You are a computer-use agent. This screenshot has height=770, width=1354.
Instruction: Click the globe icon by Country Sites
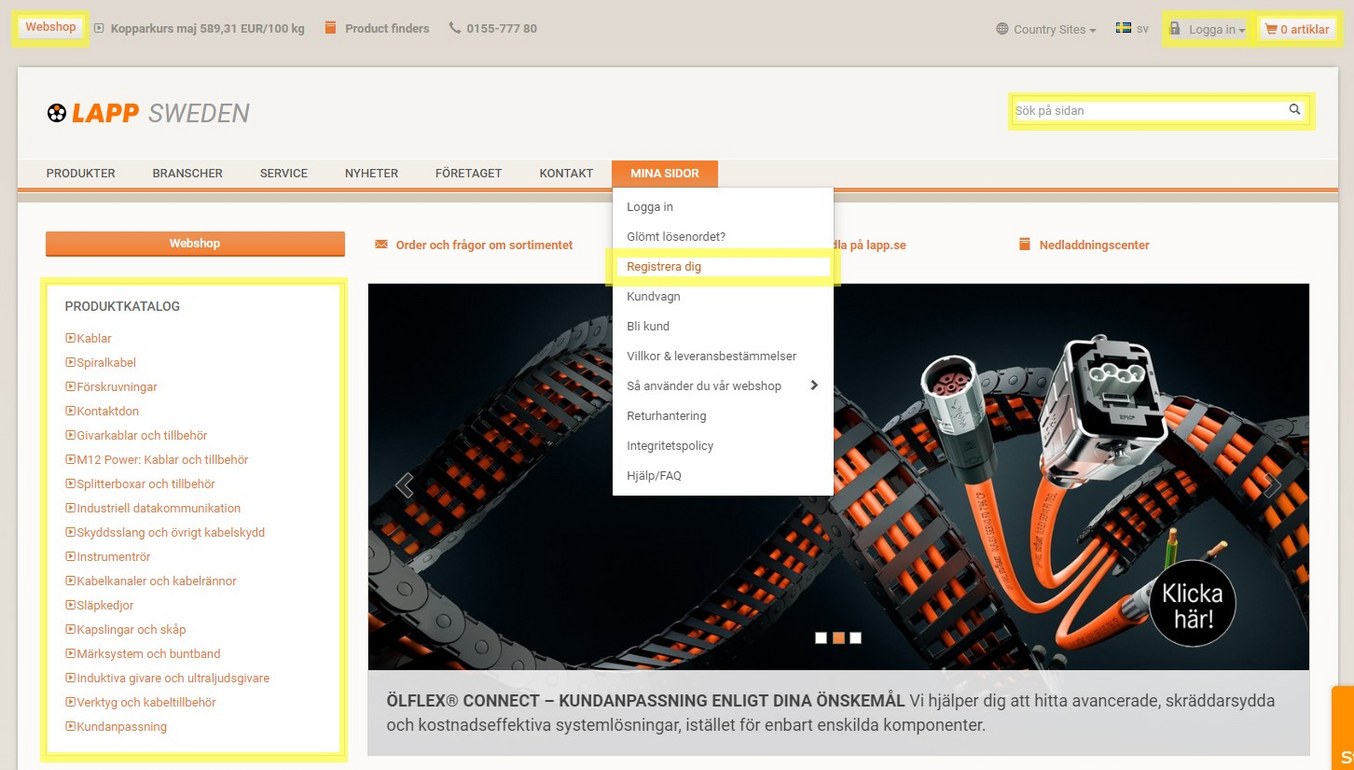[x=1002, y=29]
